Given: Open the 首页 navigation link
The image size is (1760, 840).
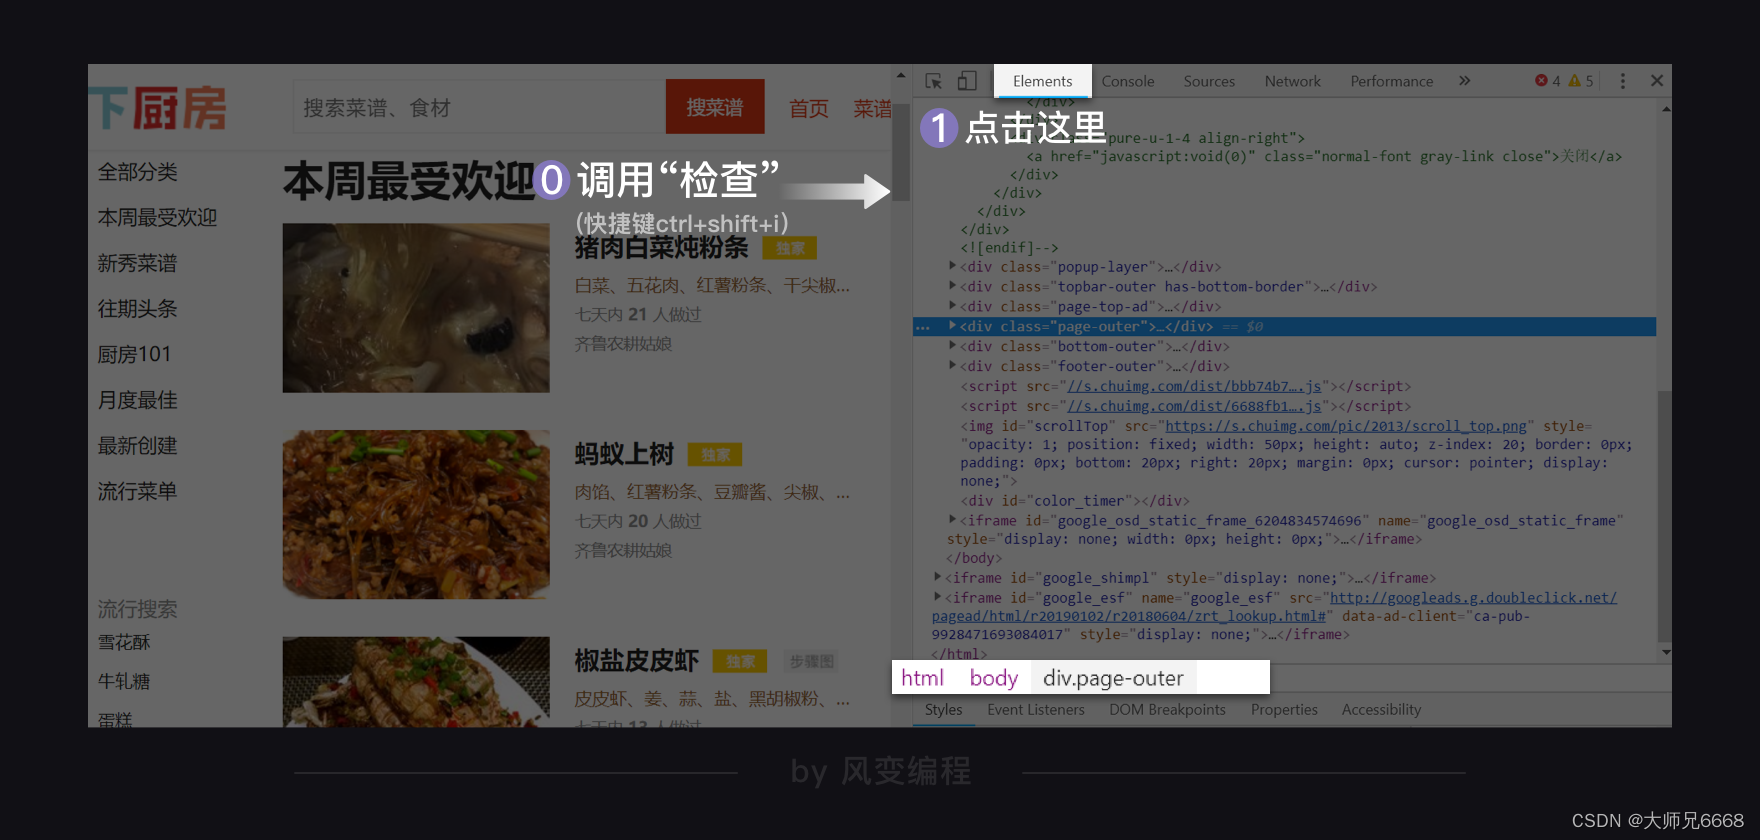Looking at the screenshot, I should pyautogui.click(x=808, y=108).
